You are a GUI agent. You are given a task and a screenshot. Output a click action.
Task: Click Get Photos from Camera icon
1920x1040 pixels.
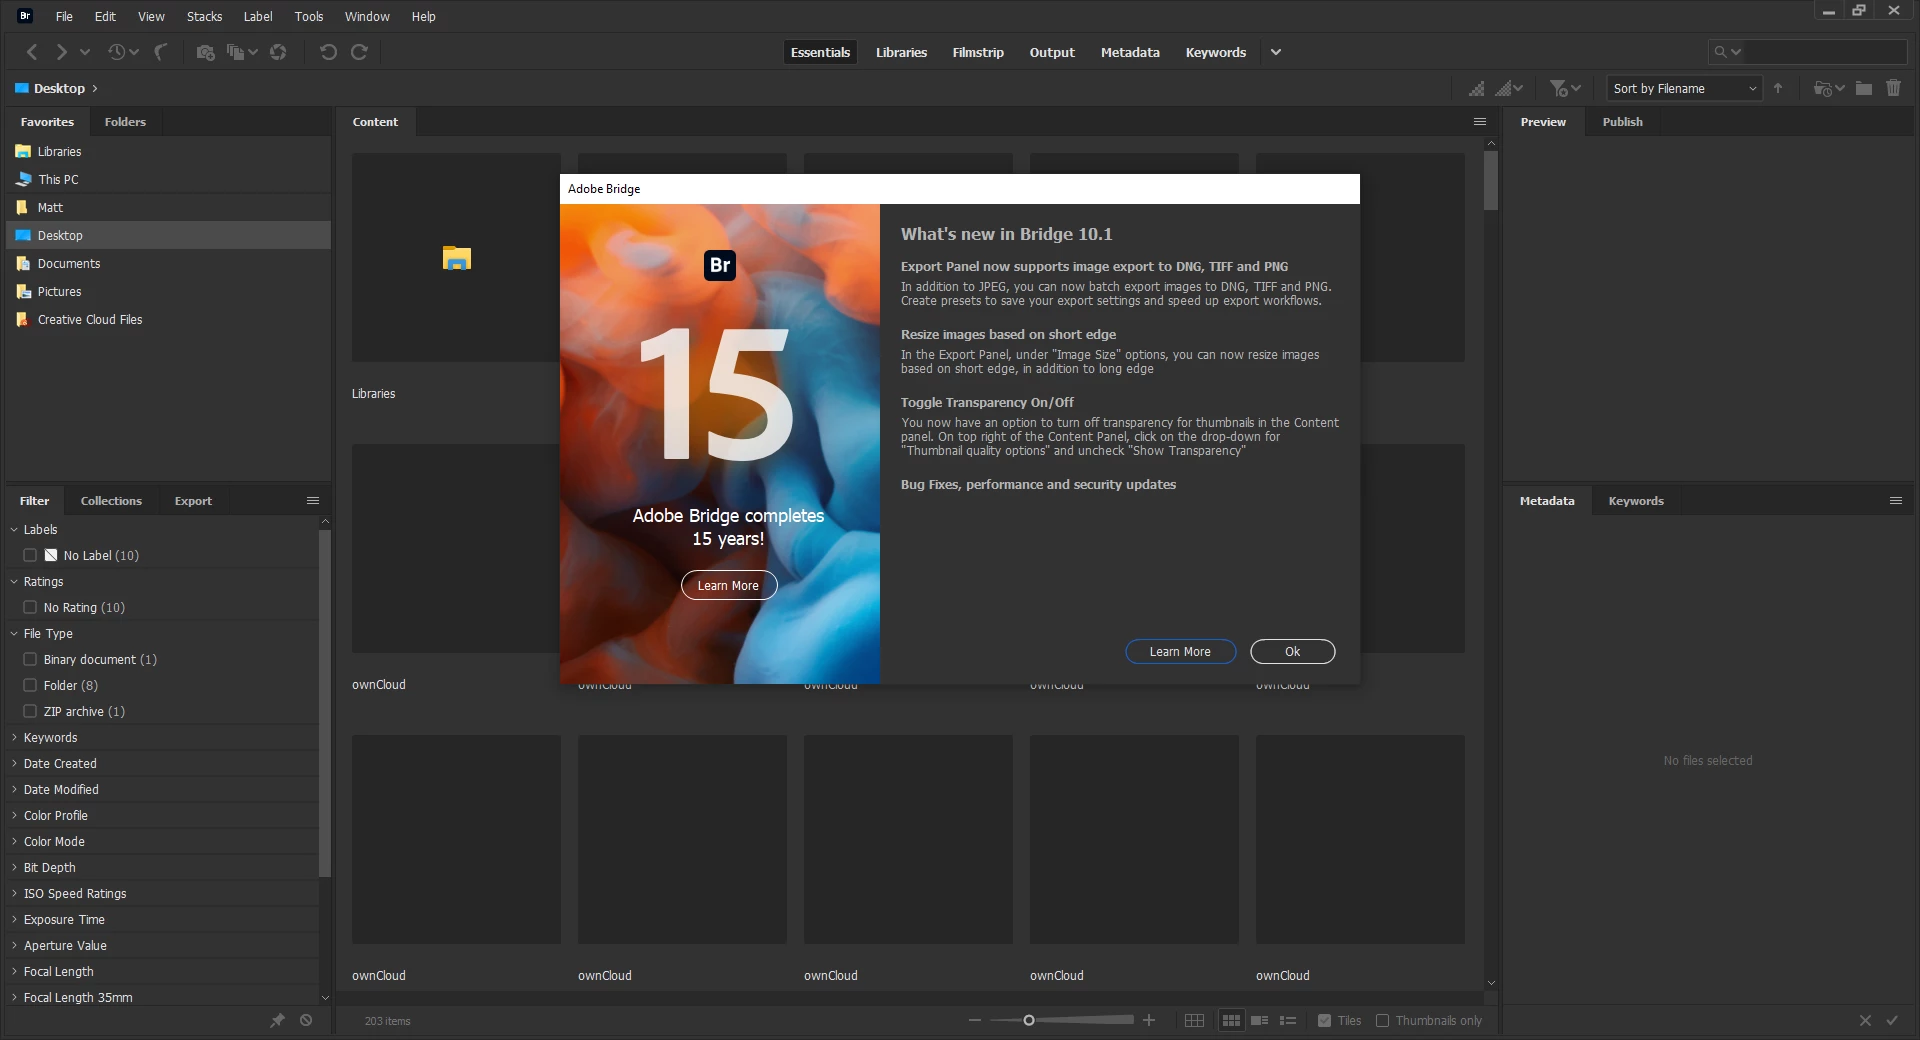205,52
